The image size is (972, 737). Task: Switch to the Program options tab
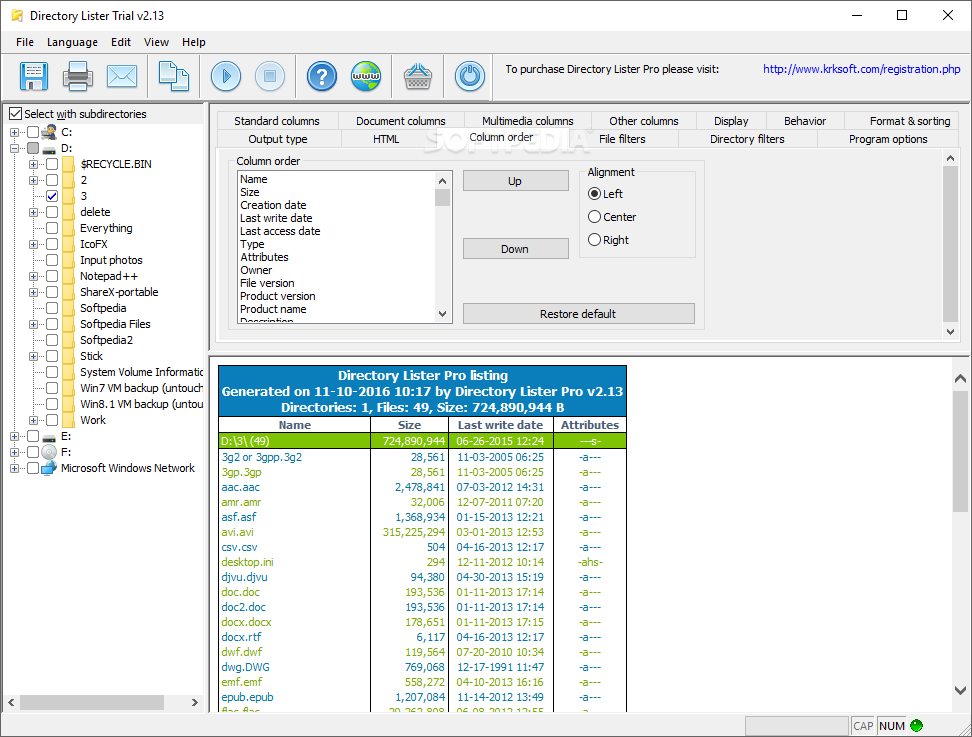coord(888,139)
